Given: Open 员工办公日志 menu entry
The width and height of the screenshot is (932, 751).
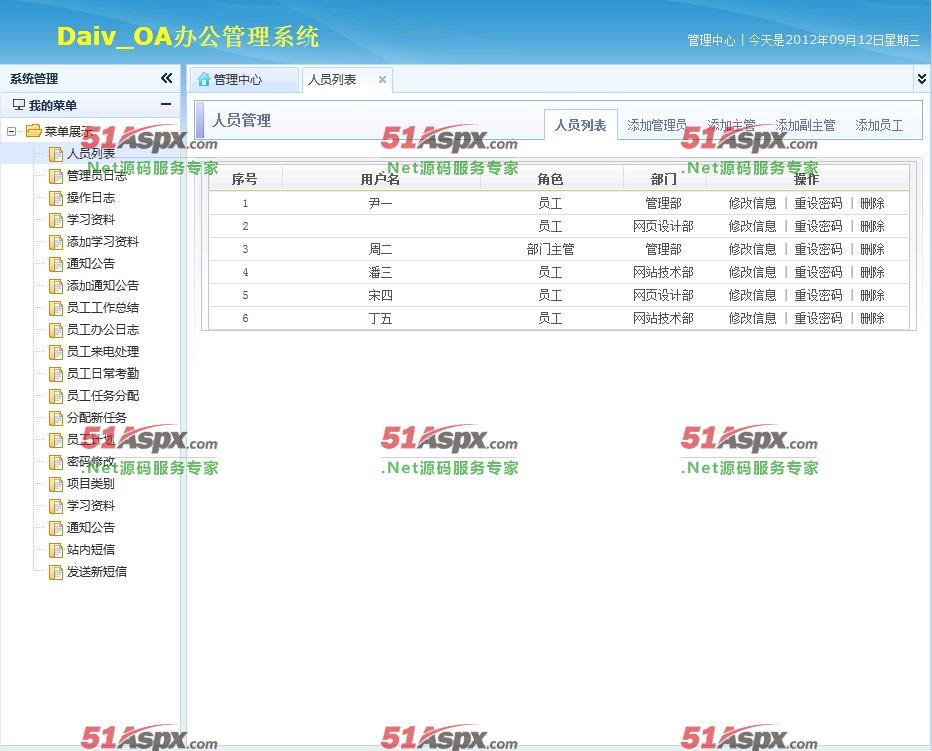Looking at the screenshot, I should 102,329.
